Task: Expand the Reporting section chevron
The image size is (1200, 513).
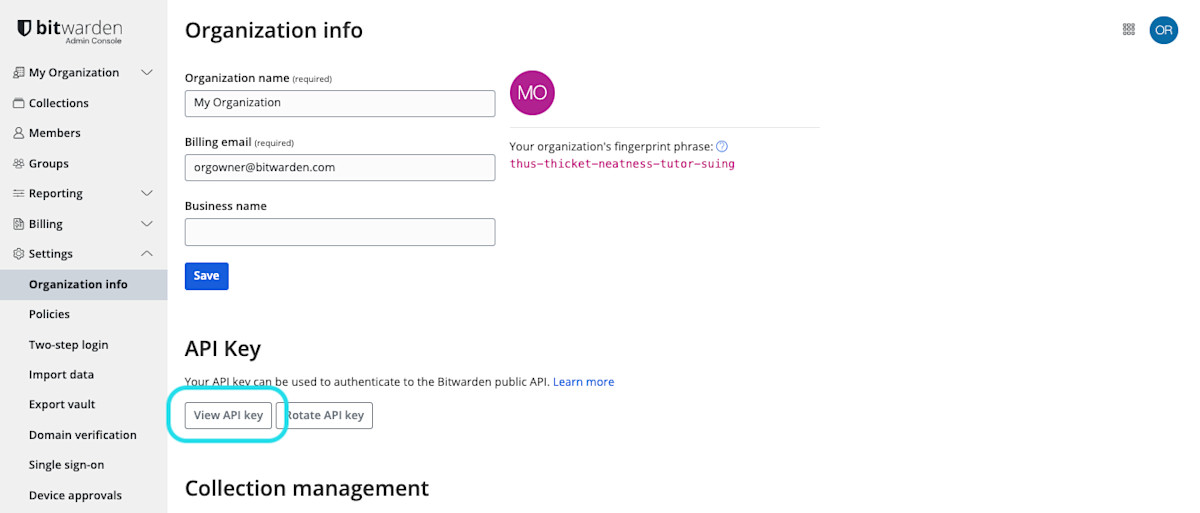Action: [x=147, y=193]
